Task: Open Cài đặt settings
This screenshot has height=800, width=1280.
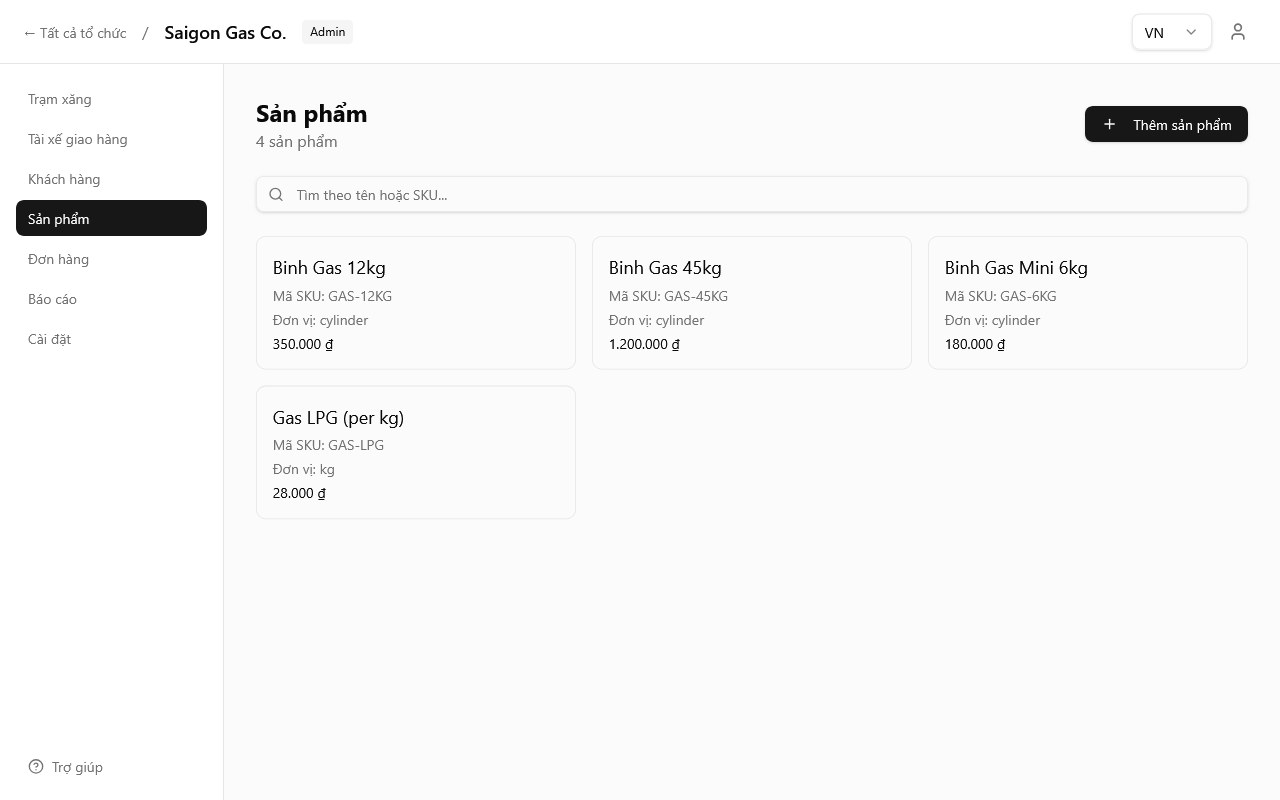Action: pos(49,339)
